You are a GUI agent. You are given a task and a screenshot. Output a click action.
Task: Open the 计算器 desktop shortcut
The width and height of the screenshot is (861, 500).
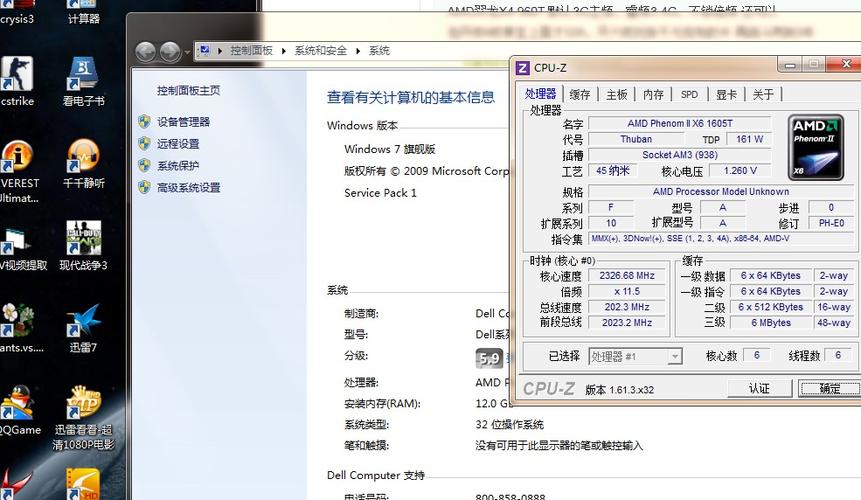coord(83,12)
